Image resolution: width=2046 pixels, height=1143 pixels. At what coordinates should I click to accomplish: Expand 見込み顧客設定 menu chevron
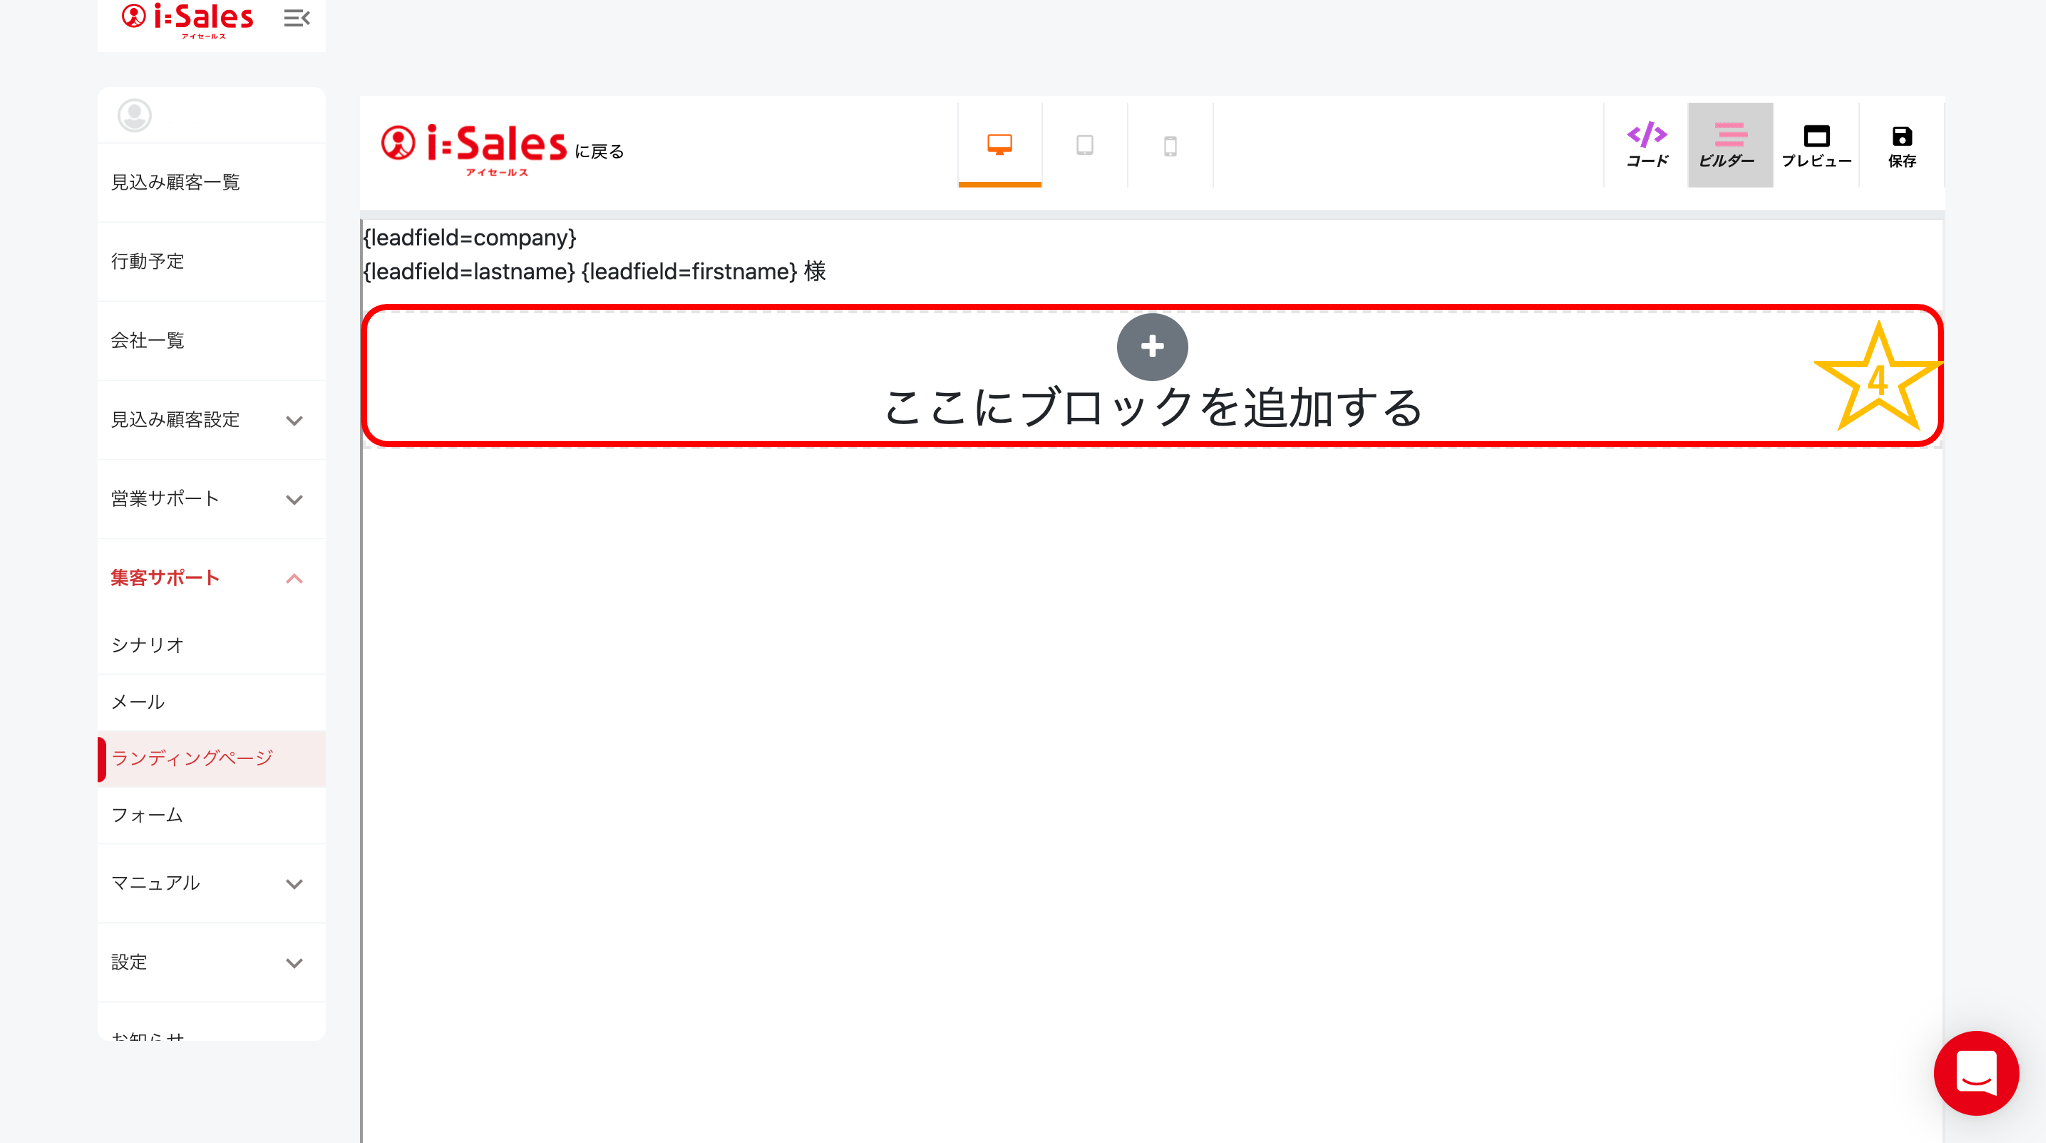pyautogui.click(x=294, y=420)
